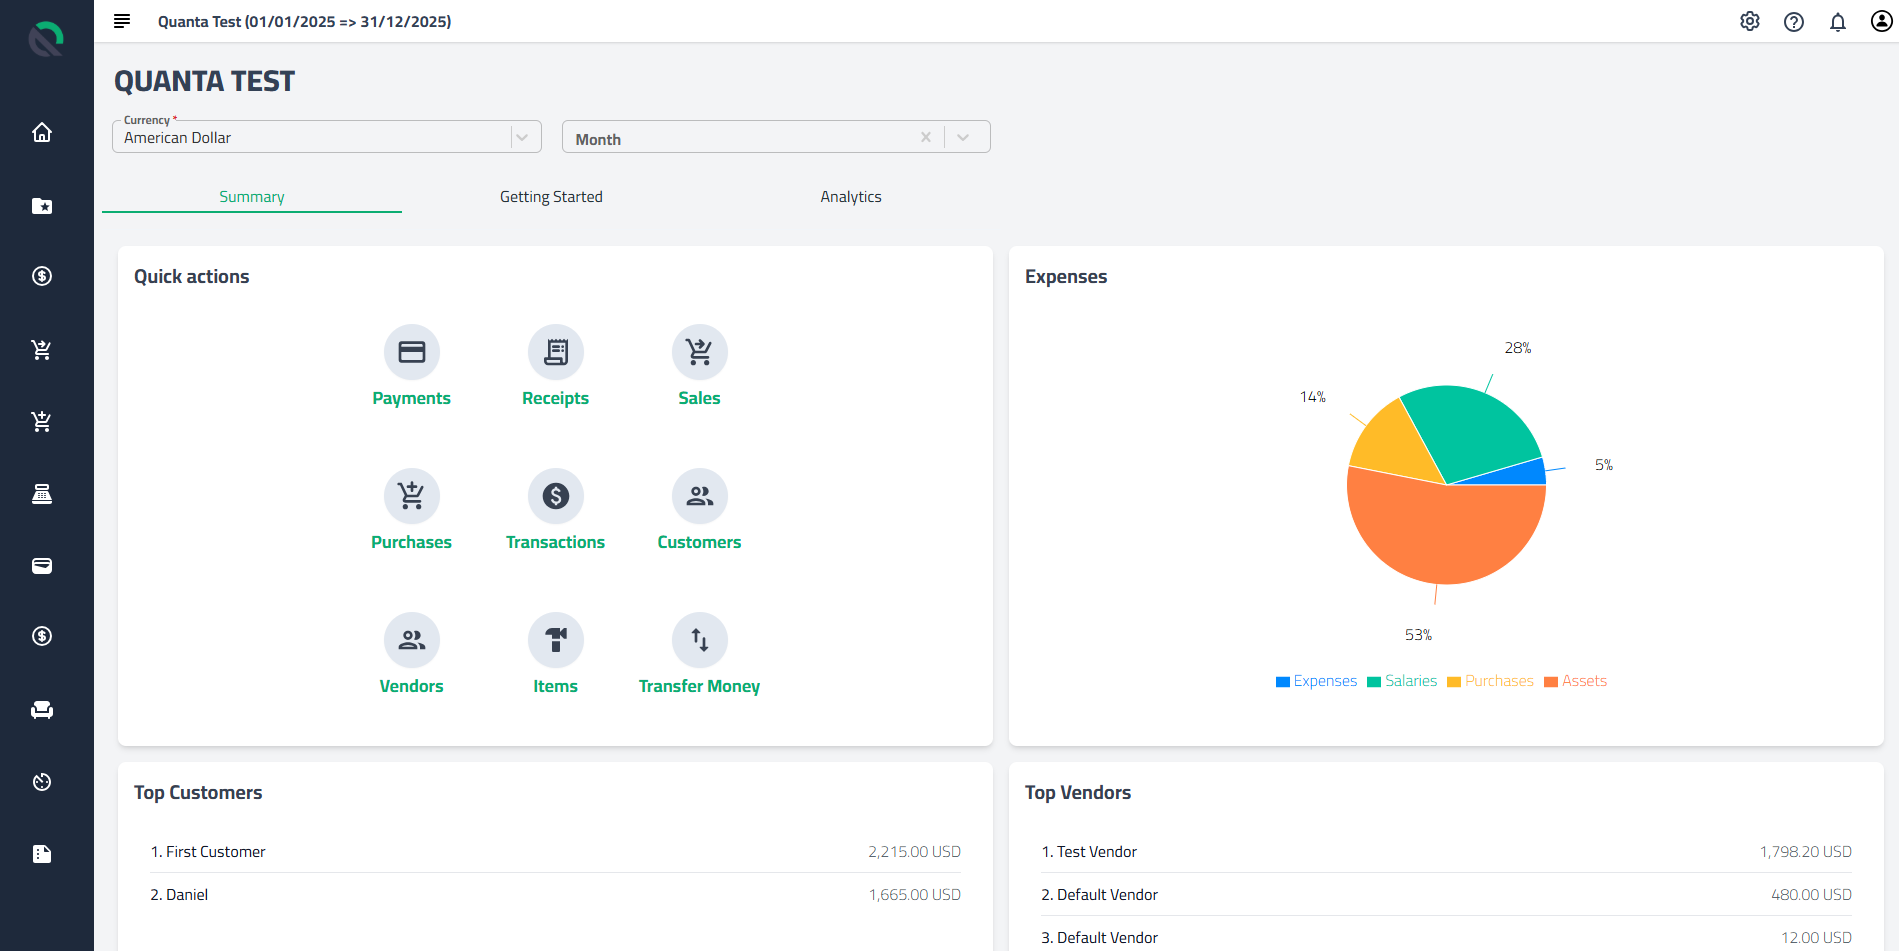This screenshot has width=1899, height=951.
Task: Click the notifications bell icon
Action: coord(1838,21)
